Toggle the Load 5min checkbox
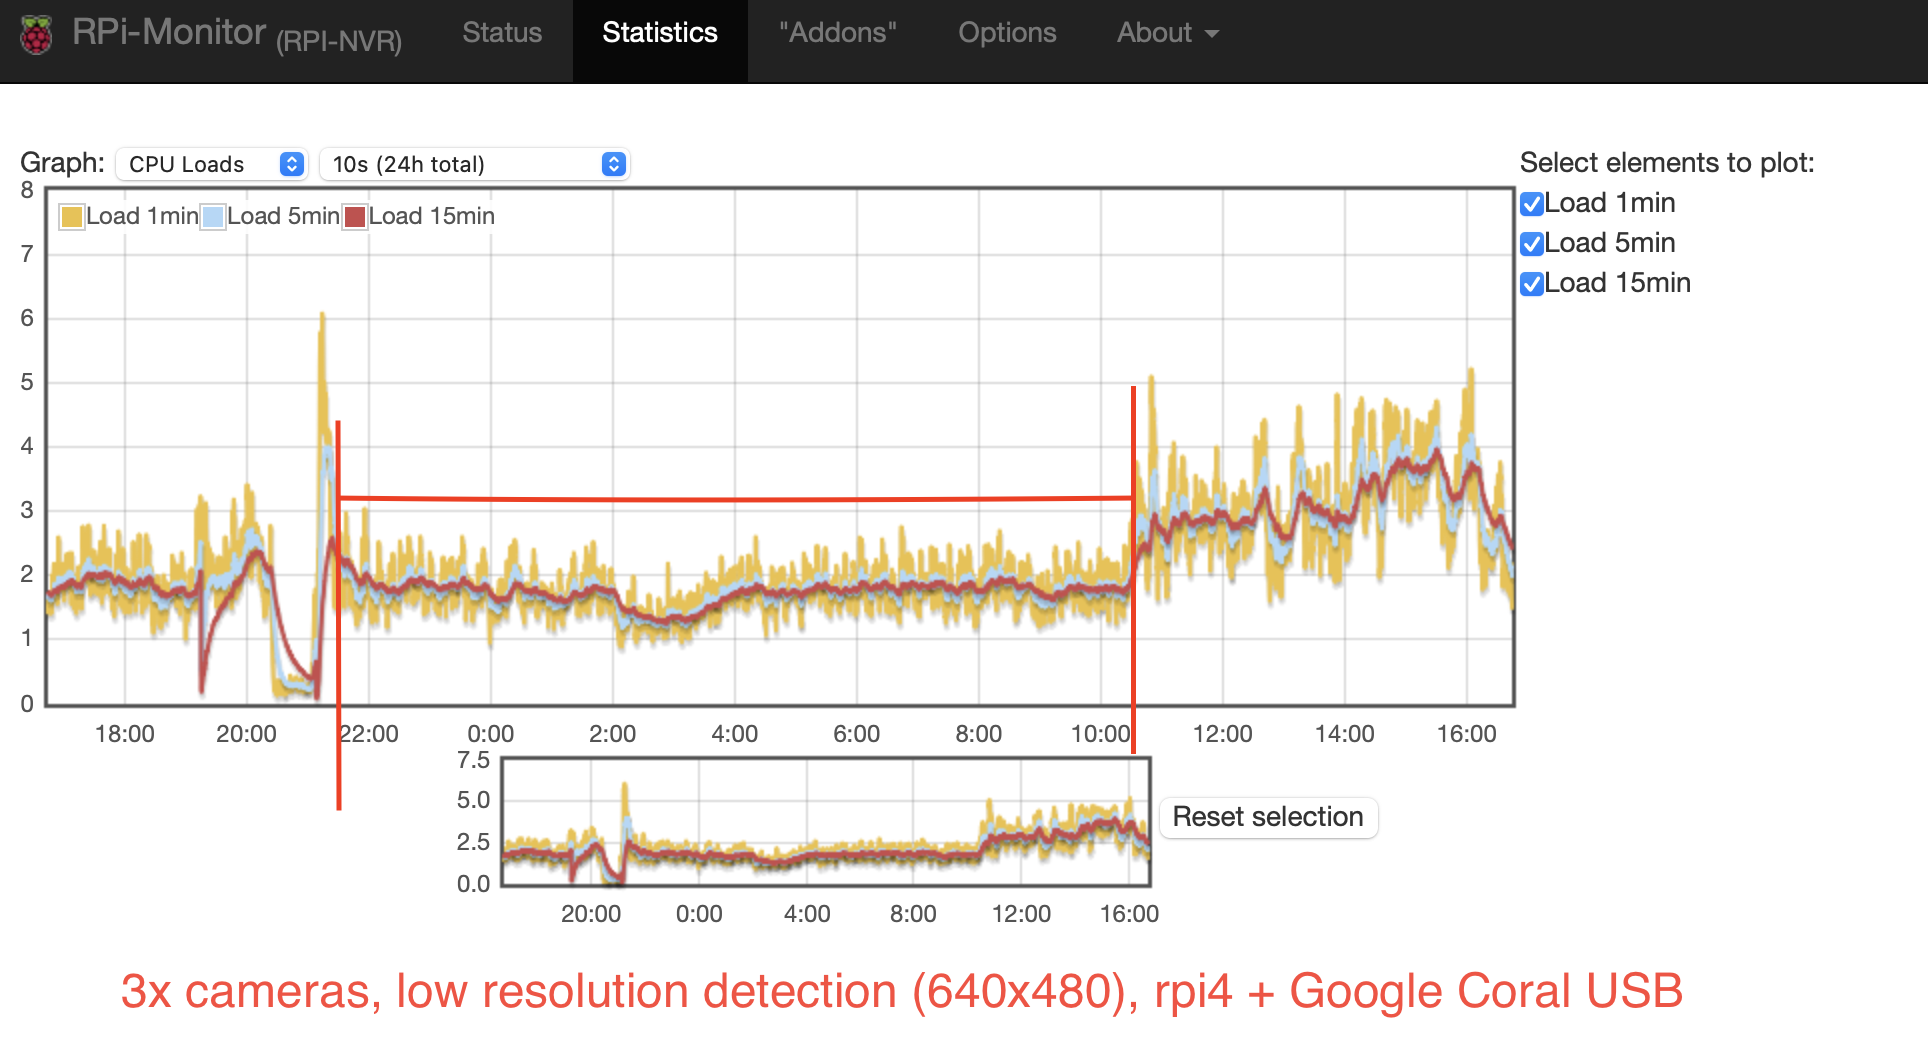This screenshot has width=1928, height=1040. coord(1532,244)
